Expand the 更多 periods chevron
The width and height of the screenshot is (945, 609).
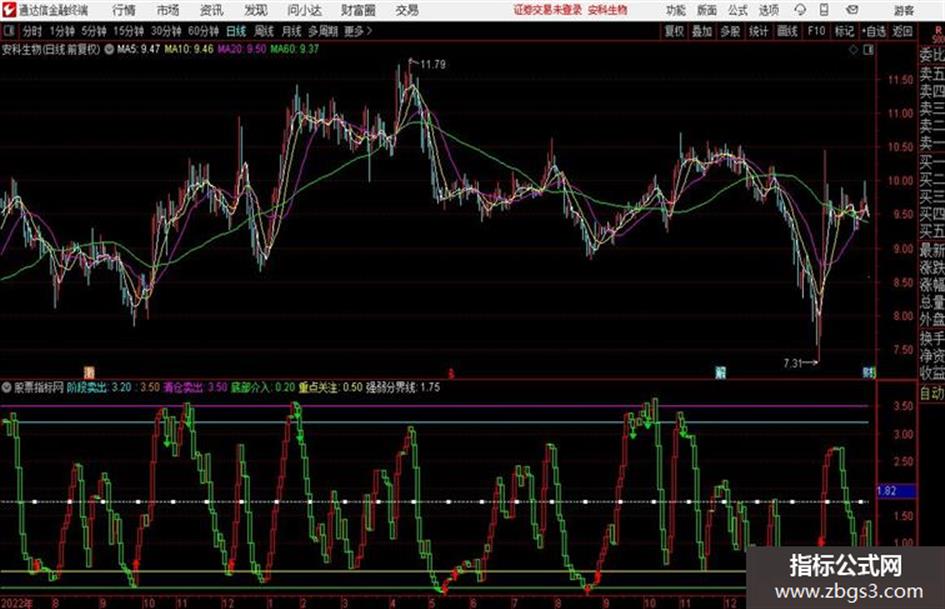click(359, 31)
